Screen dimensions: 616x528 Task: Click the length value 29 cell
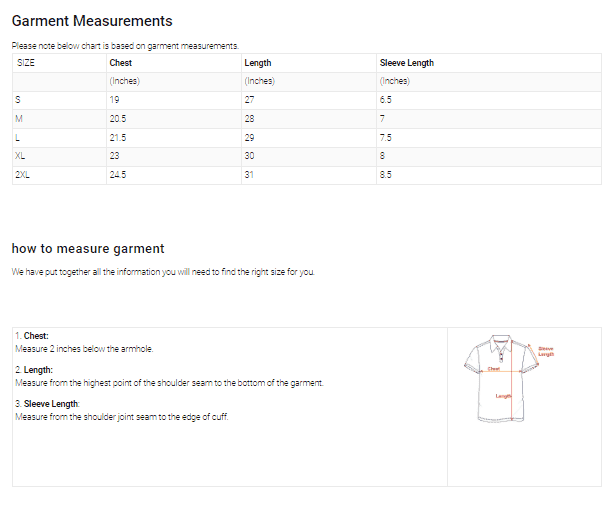(x=250, y=137)
